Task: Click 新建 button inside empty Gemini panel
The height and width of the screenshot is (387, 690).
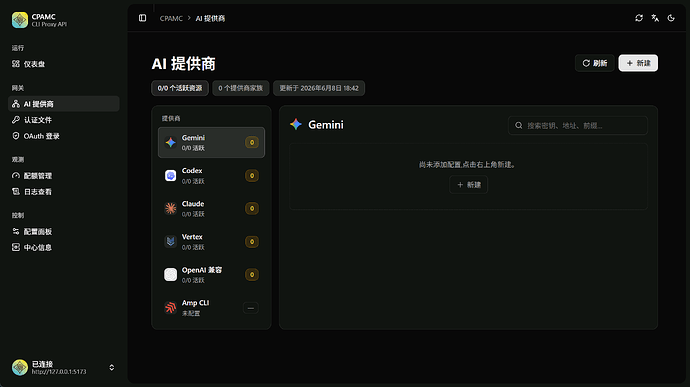Action: (468, 184)
